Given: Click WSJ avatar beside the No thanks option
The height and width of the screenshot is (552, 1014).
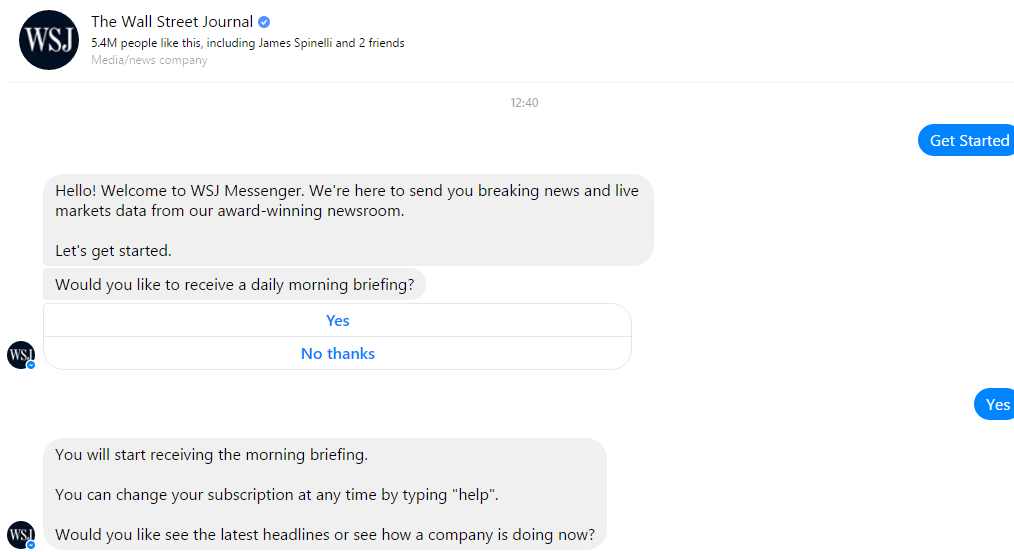Looking at the screenshot, I should pos(21,355).
